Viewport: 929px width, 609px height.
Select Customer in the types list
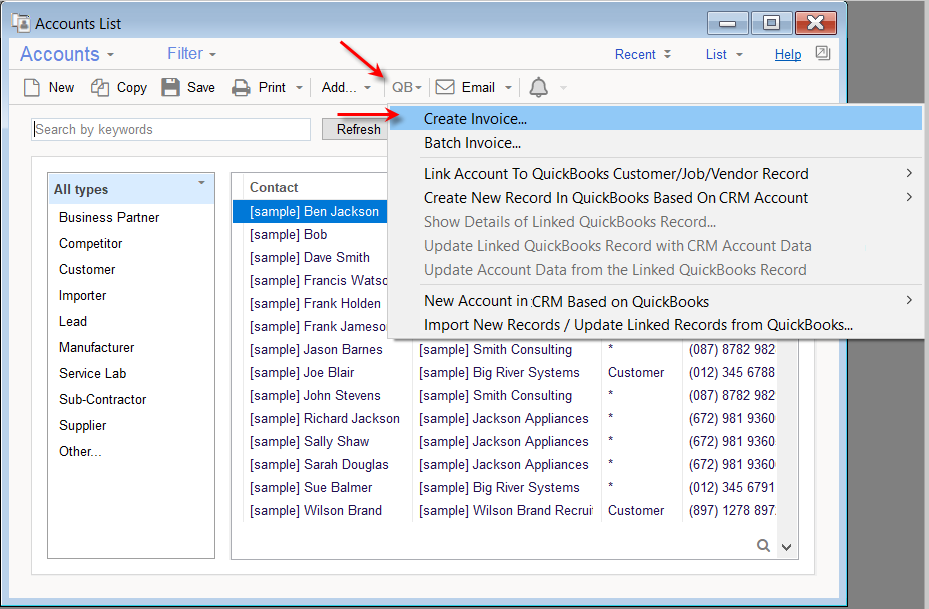click(87, 269)
